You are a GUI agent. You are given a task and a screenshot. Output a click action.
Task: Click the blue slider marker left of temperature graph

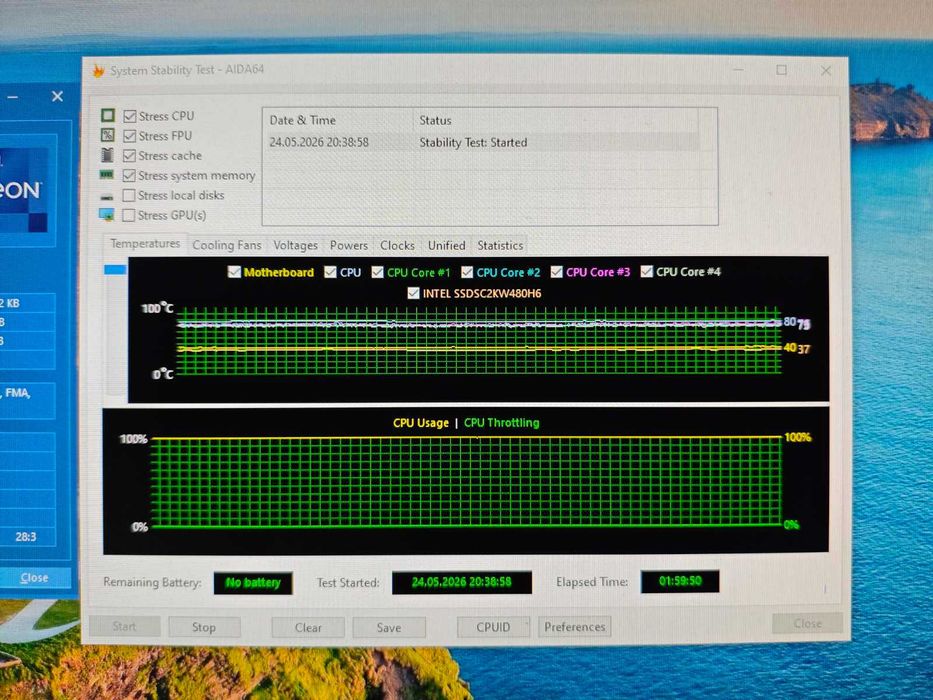115,270
